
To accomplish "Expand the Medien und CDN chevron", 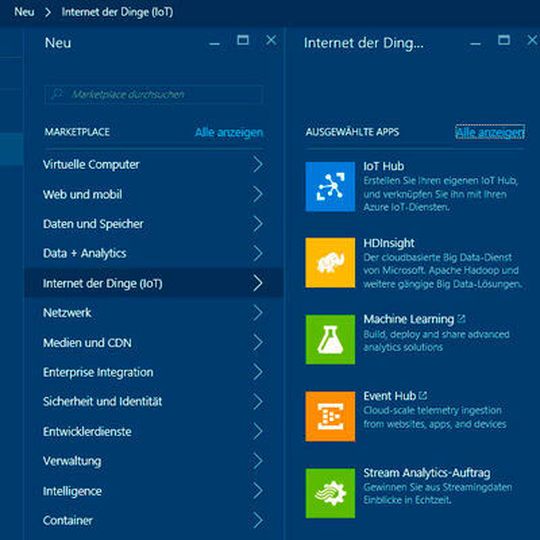I will [x=258, y=342].
